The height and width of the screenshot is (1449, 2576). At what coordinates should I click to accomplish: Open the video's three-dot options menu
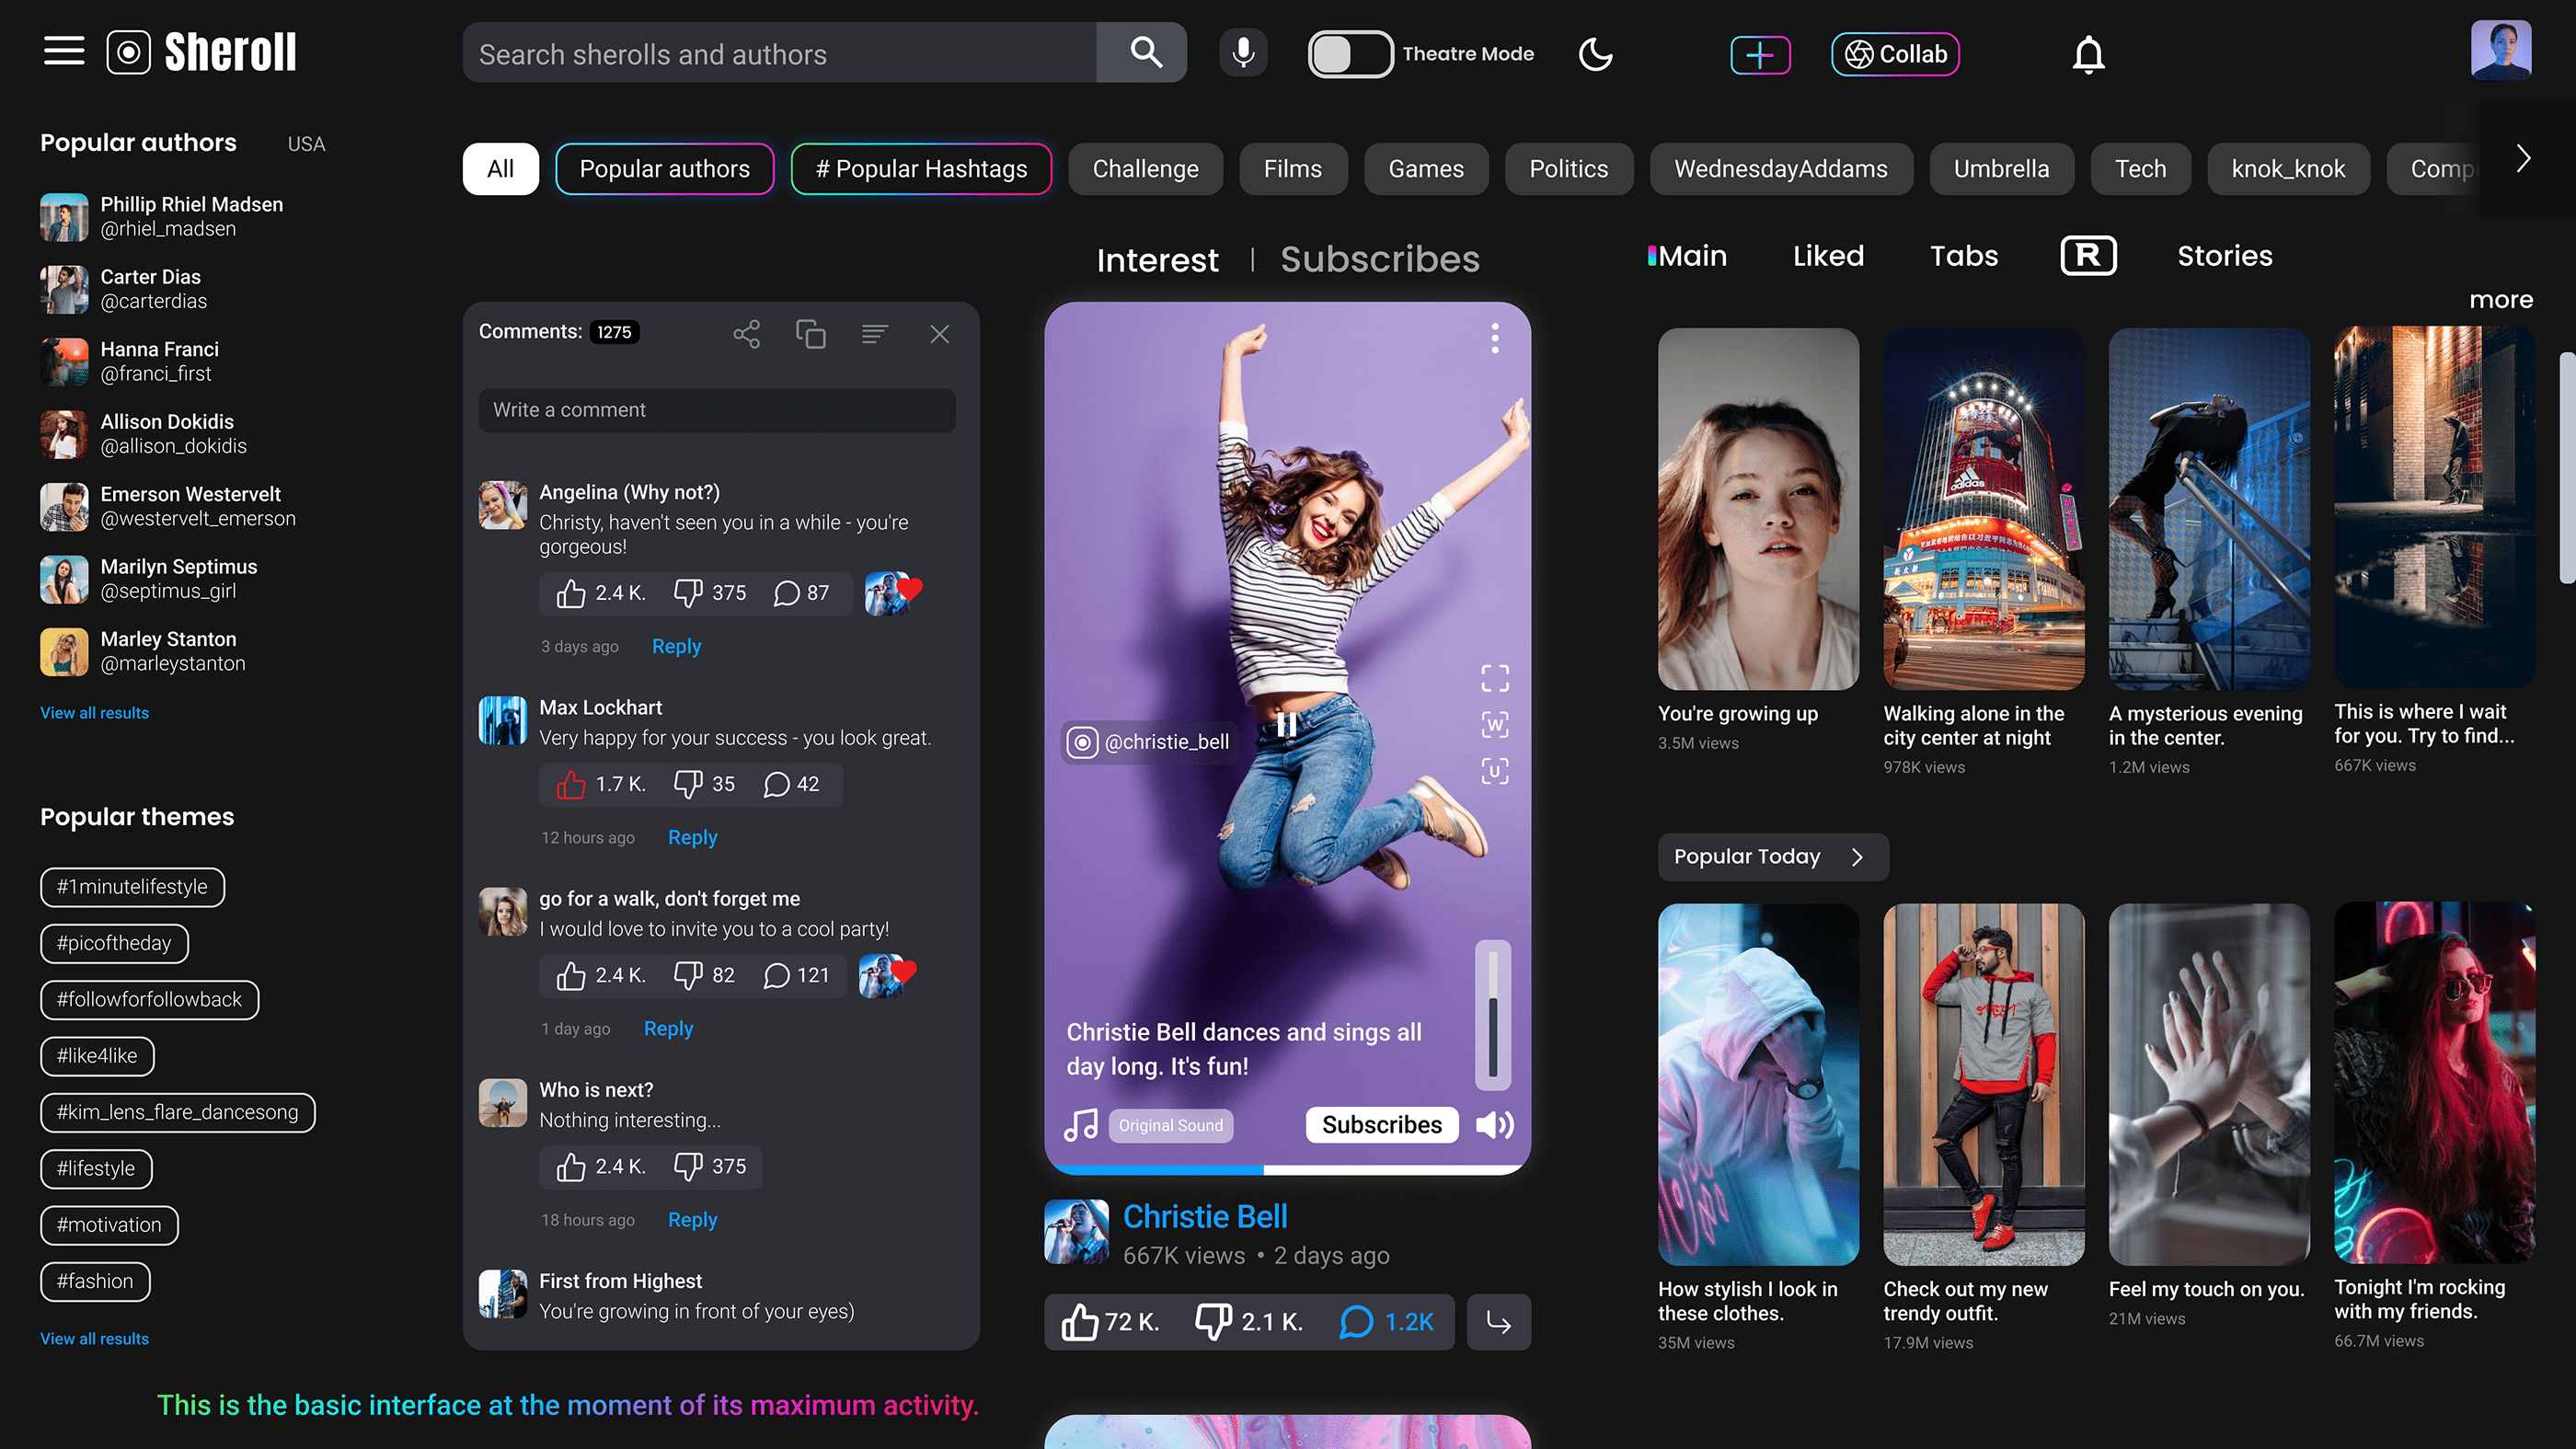point(1494,339)
